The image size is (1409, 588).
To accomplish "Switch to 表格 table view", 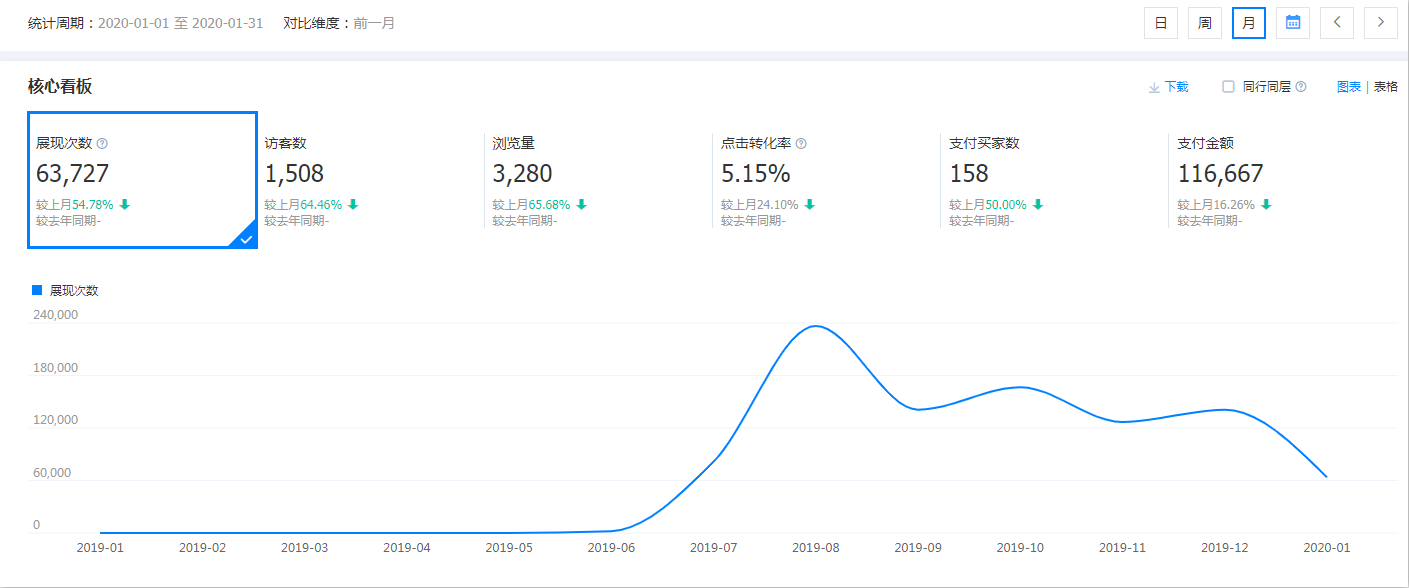I will pyautogui.click(x=1386, y=87).
